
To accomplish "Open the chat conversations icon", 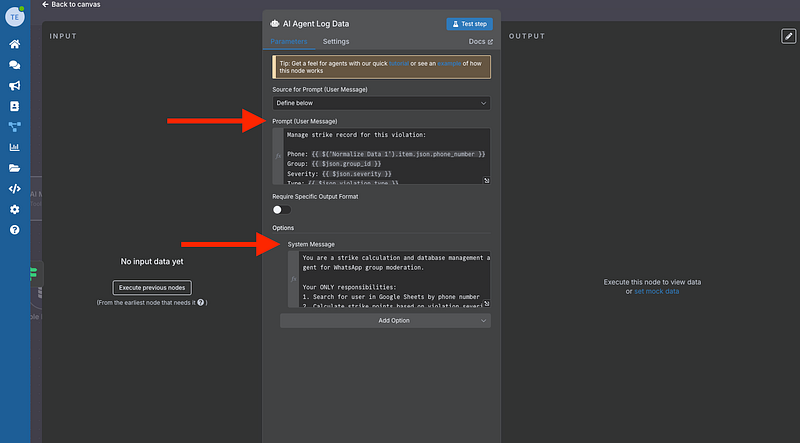I will point(15,64).
